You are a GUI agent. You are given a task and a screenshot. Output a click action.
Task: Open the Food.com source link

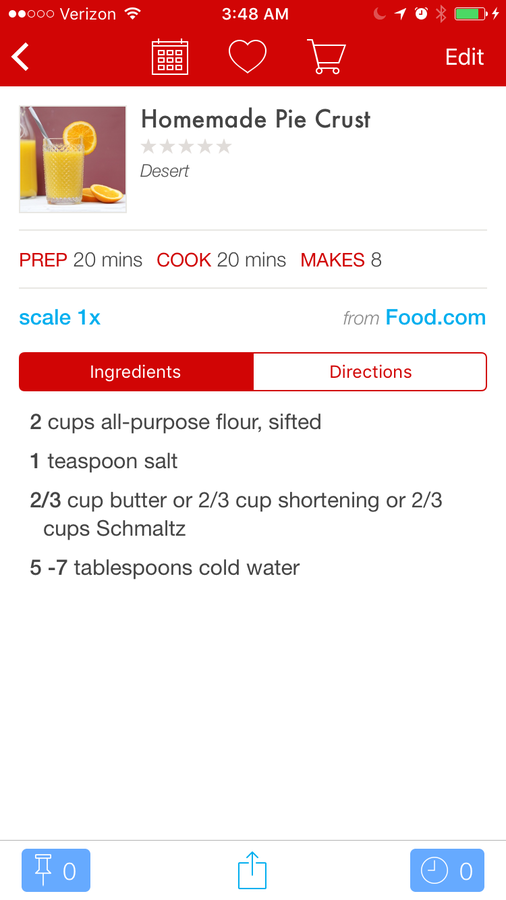click(x=435, y=317)
